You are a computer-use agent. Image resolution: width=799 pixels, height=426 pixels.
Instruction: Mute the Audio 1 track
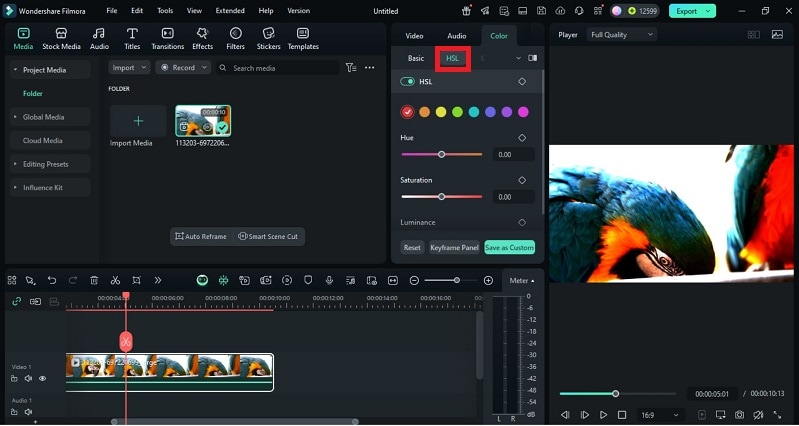[29, 412]
